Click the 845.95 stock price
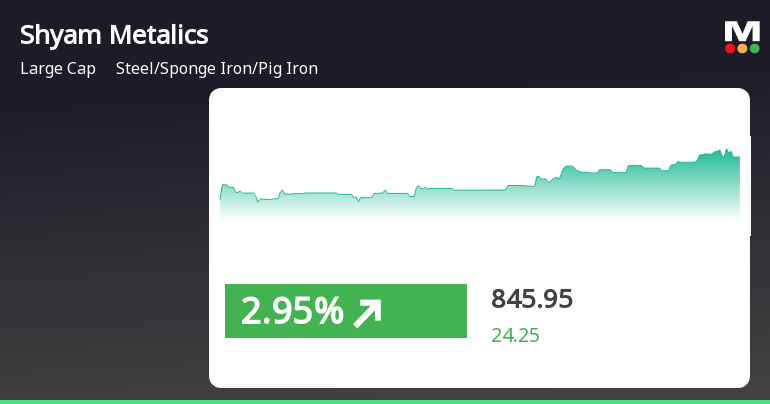The height and width of the screenshot is (404, 770). click(532, 299)
